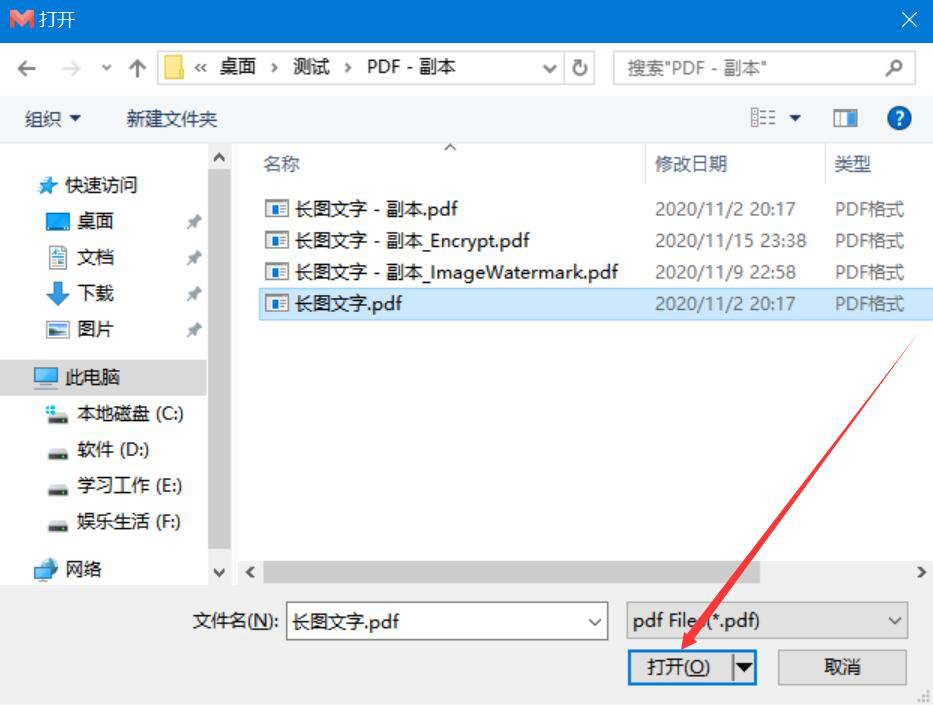Click the 取消 button
933x705 pixels.
coord(842,667)
